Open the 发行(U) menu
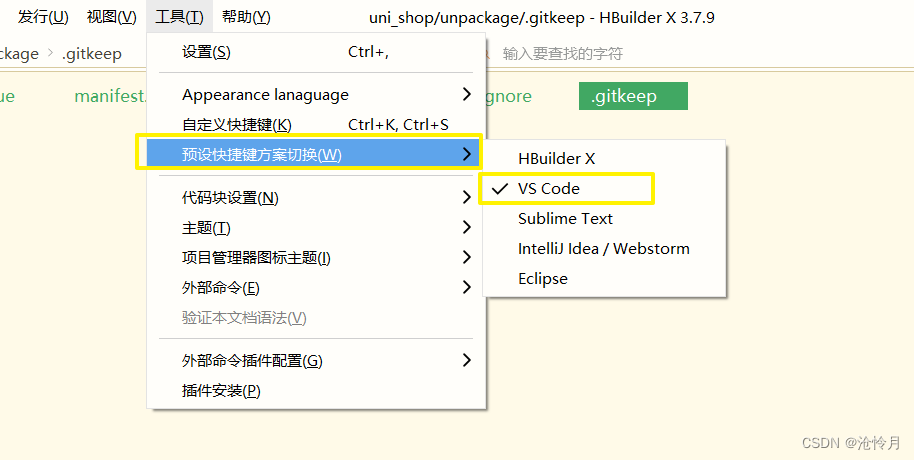The image size is (914, 460). [x=43, y=17]
